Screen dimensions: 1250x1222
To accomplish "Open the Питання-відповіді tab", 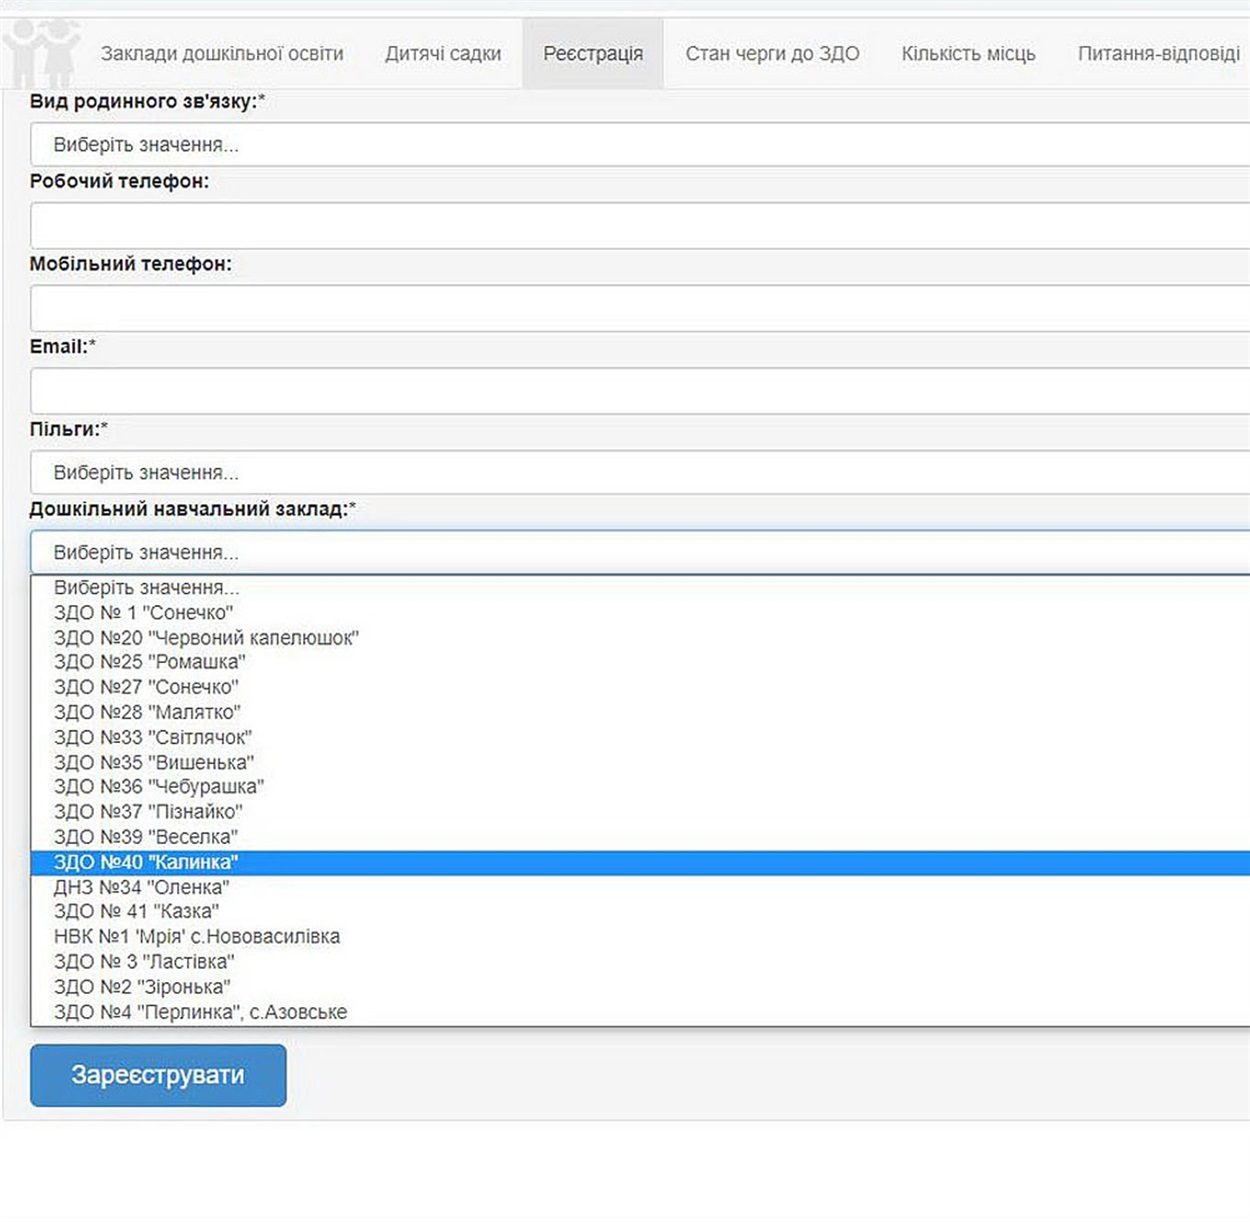I will point(1158,54).
